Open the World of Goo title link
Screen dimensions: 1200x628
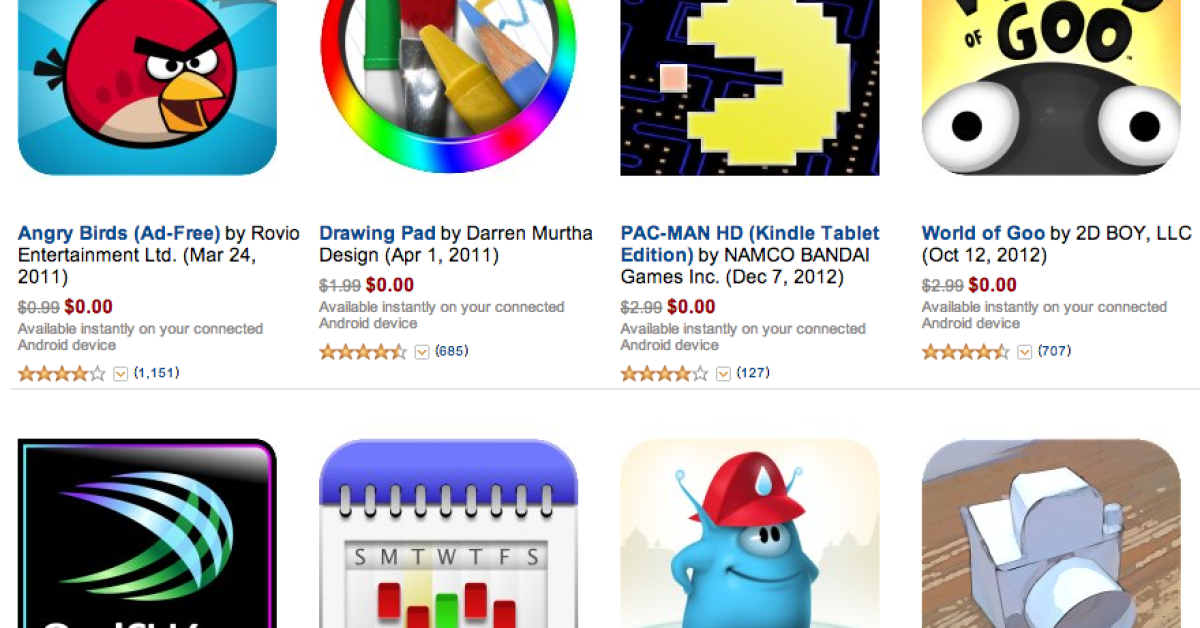pos(983,233)
